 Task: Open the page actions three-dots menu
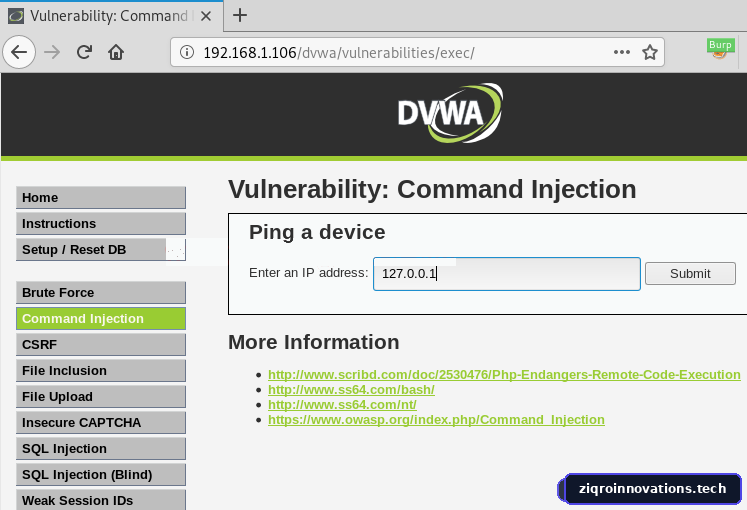tap(622, 52)
